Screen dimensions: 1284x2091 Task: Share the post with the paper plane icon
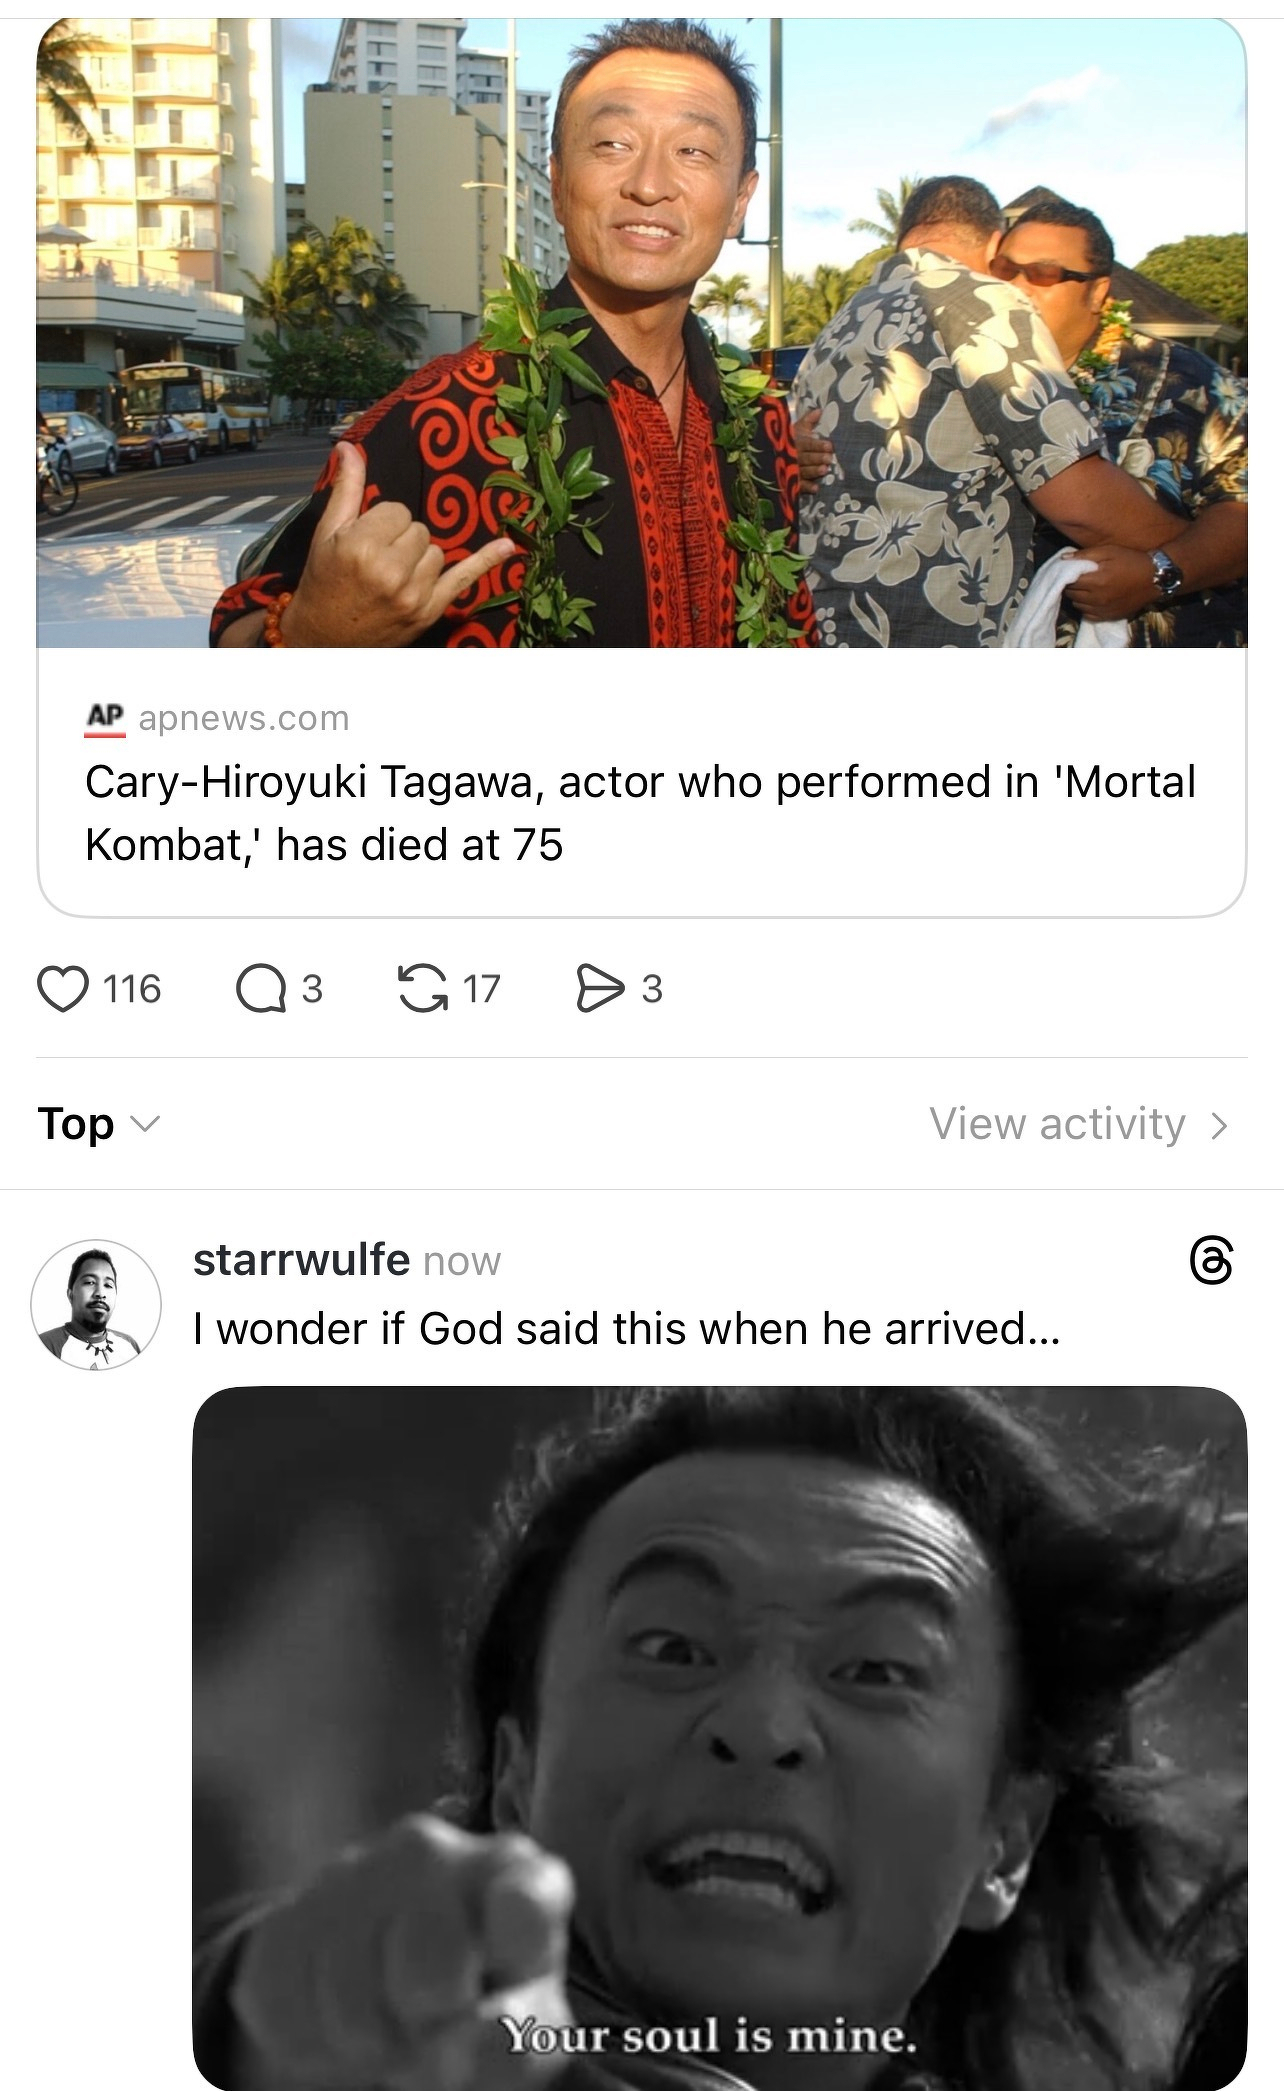pos(599,989)
